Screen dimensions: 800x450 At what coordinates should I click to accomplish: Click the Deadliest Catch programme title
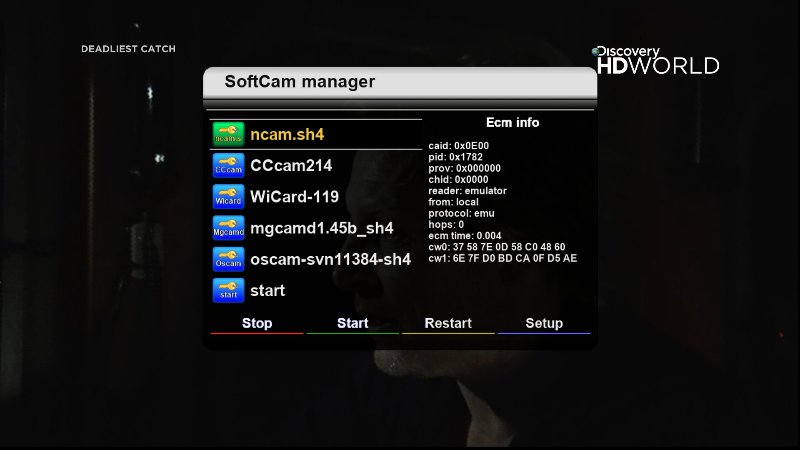tap(128, 49)
